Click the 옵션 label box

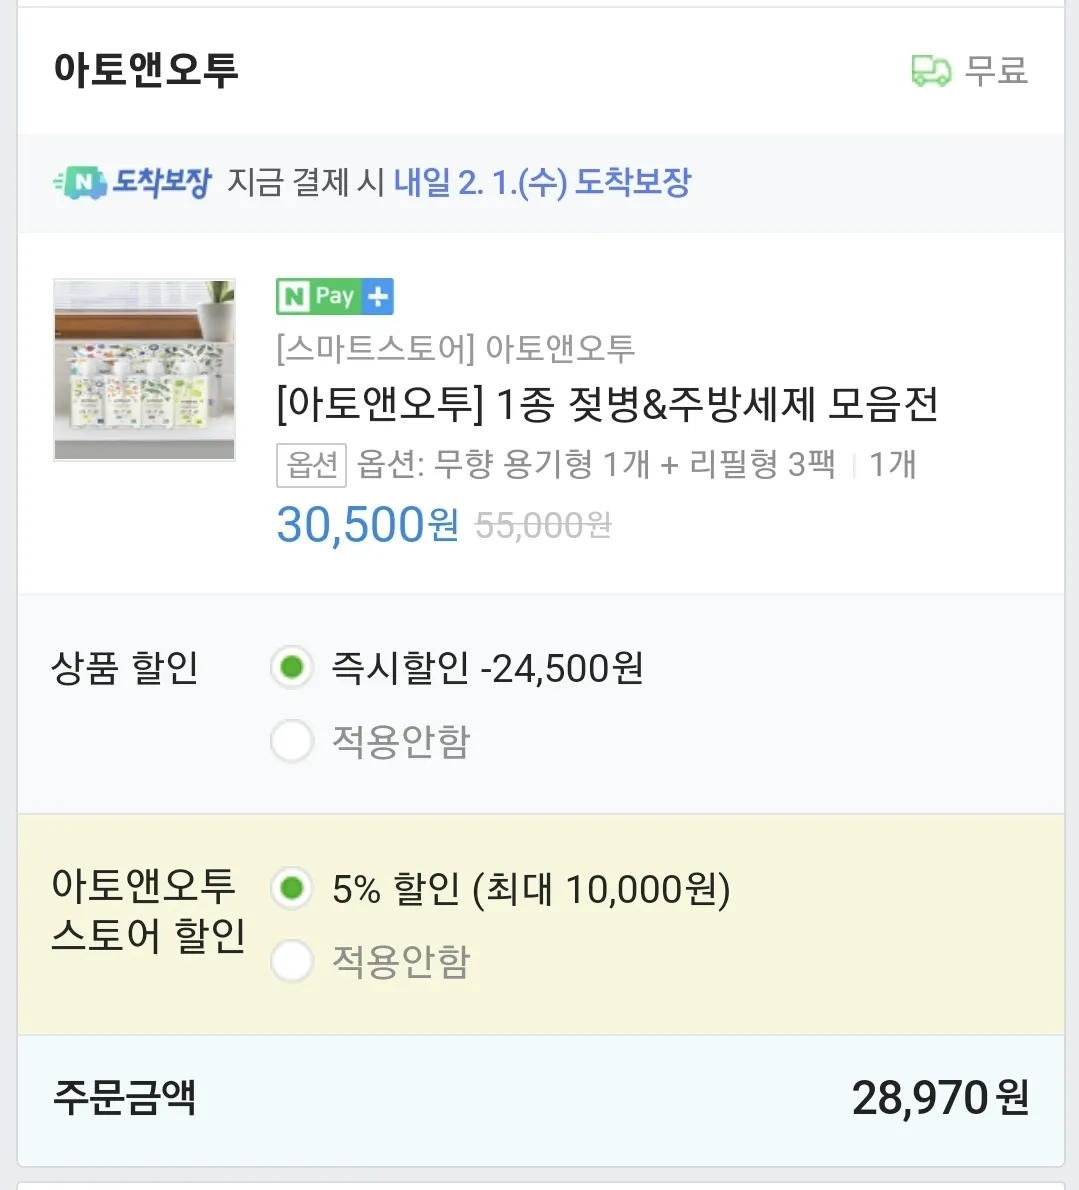click(311, 464)
